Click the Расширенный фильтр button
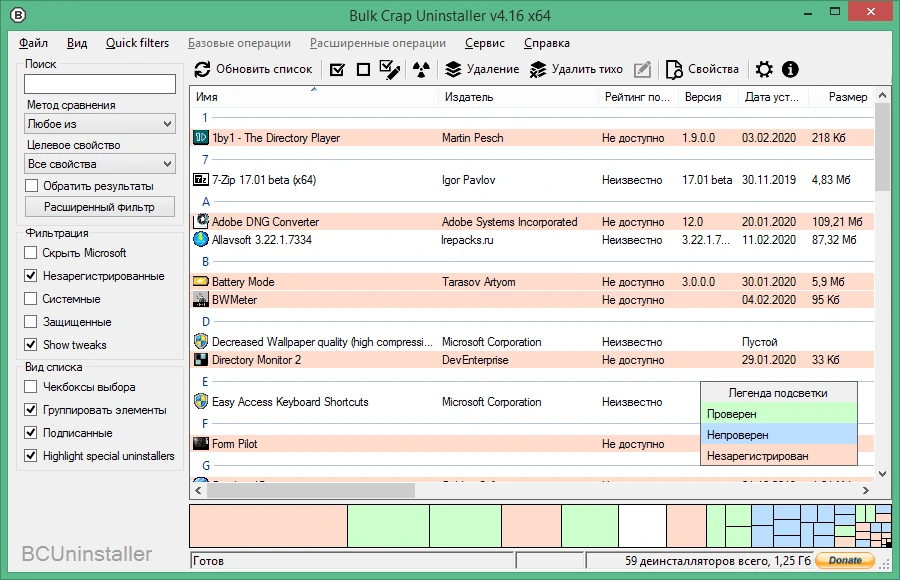Image resolution: width=900 pixels, height=580 pixels. point(100,207)
